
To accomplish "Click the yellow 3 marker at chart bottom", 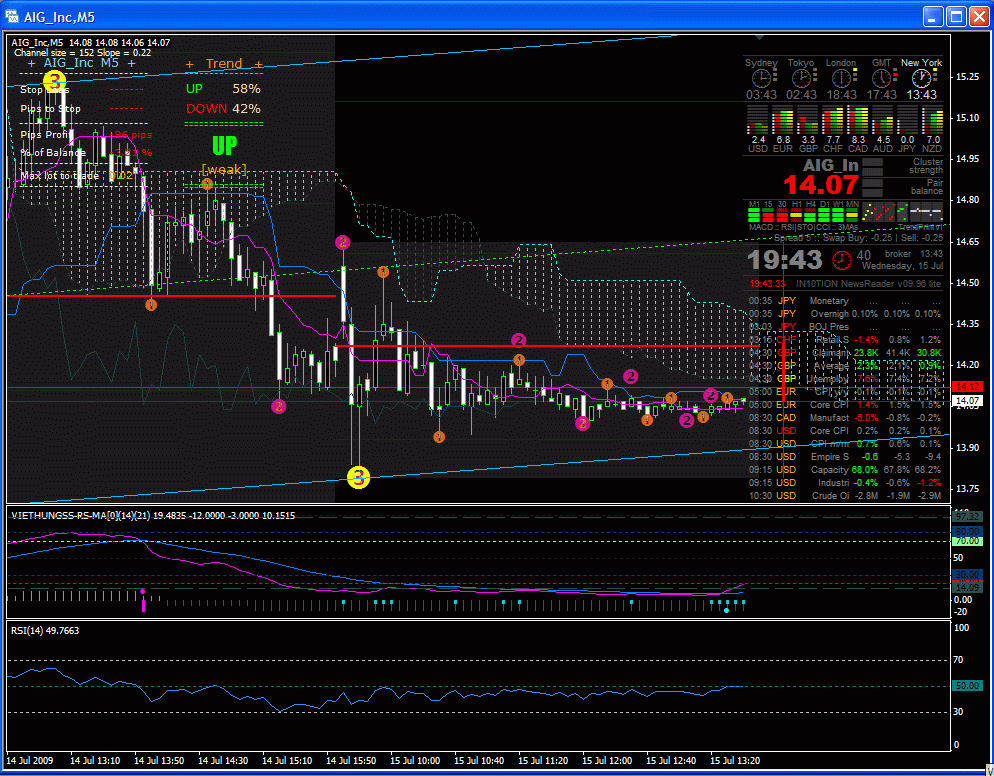I will [358, 478].
